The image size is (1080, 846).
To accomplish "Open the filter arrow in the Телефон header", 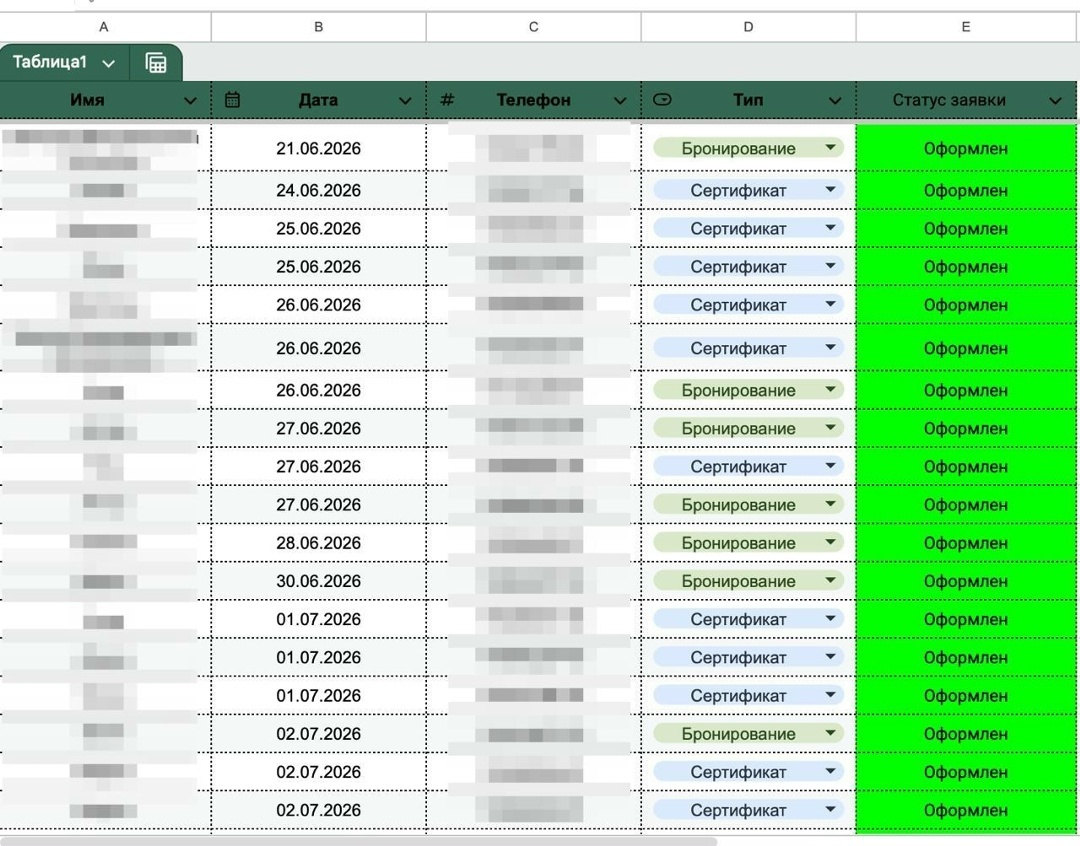I will tap(620, 101).
